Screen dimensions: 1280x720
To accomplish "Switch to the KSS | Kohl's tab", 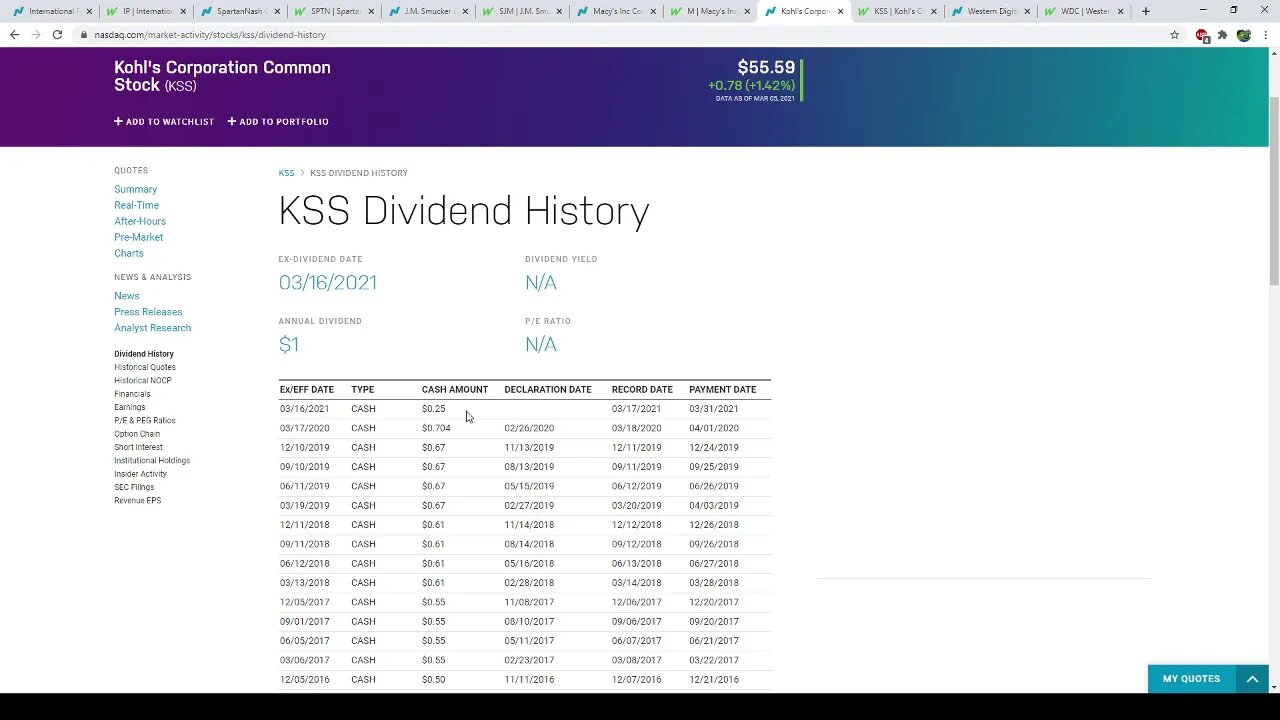I will click(x=898, y=11).
